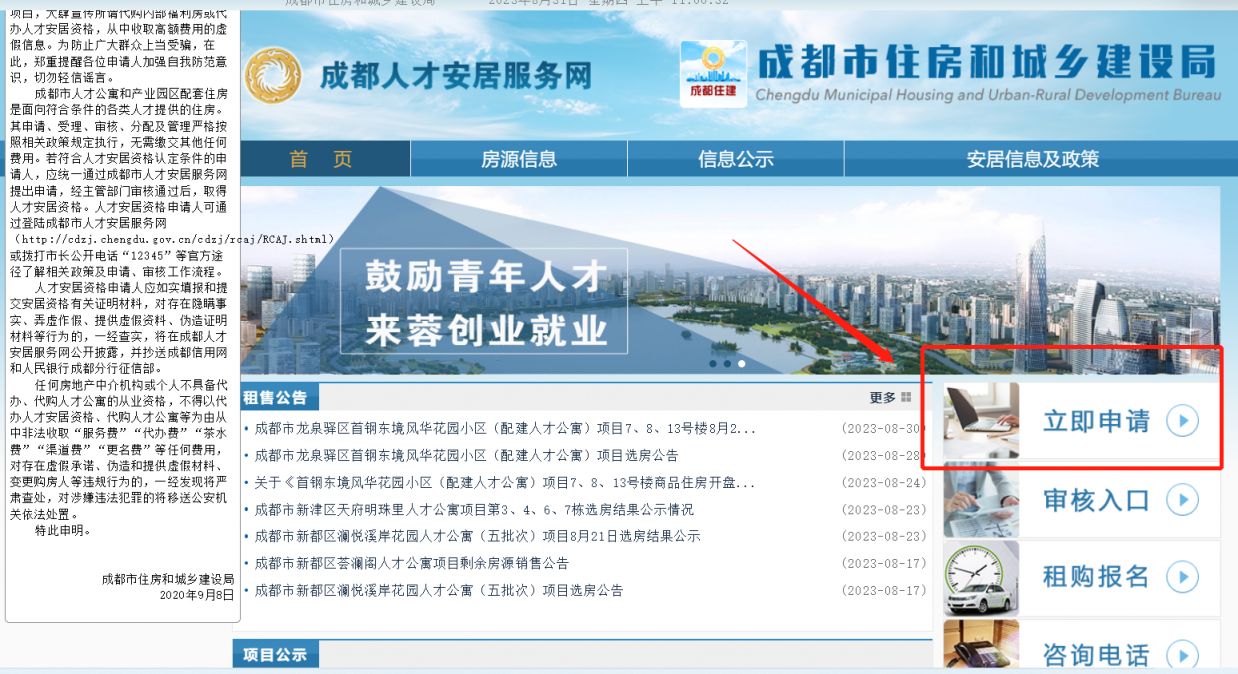Click the 咨询电话 button label
The height and width of the screenshot is (674, 1238).
pyautogui.click(x=1096, y=655)
